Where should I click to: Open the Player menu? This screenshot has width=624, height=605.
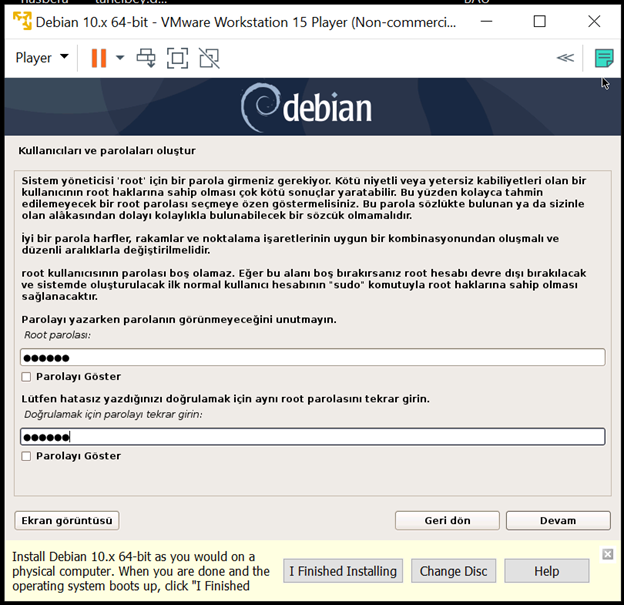pos(41,58)
